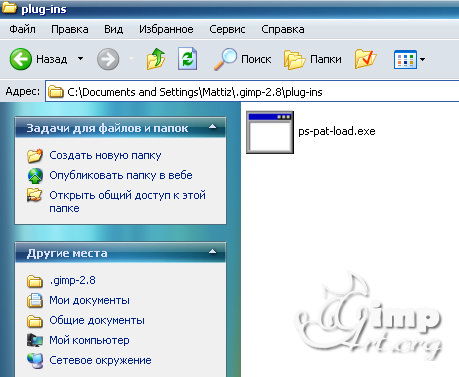The image size is (459, 377).
Task: Click the green refresh page icon
Action: (187, 59)
